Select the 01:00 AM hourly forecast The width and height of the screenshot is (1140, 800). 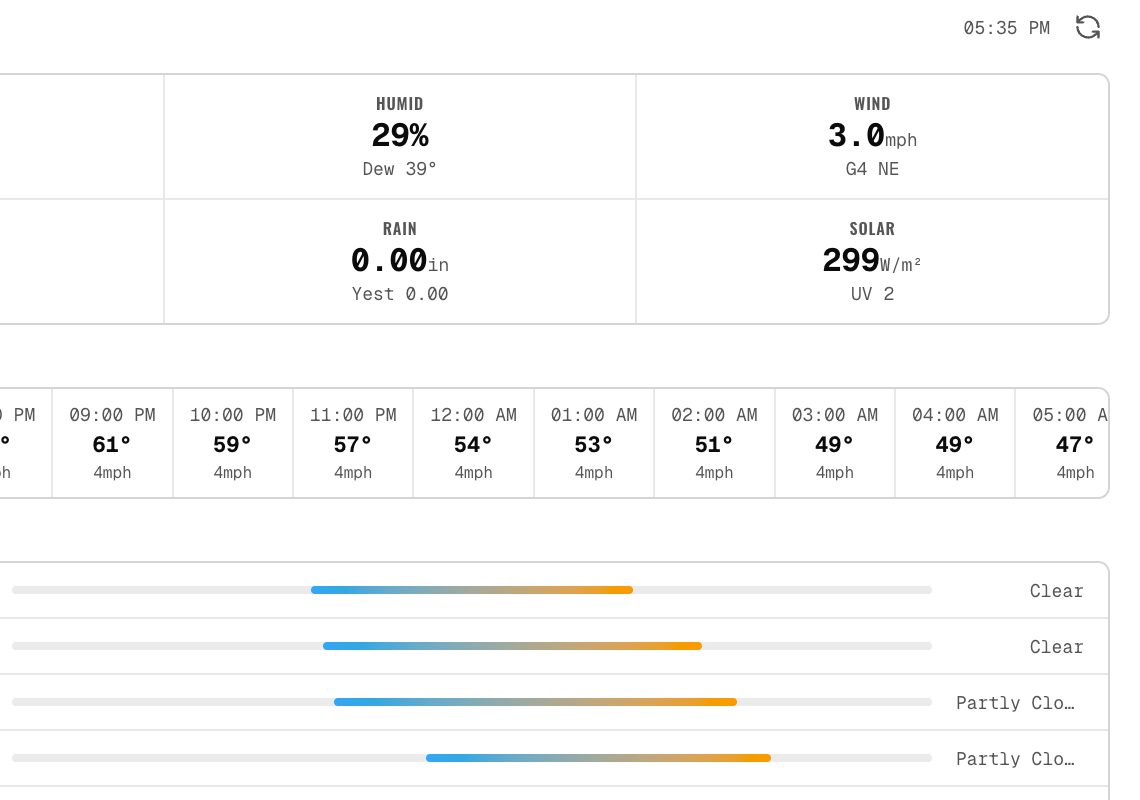coord(594,443)
